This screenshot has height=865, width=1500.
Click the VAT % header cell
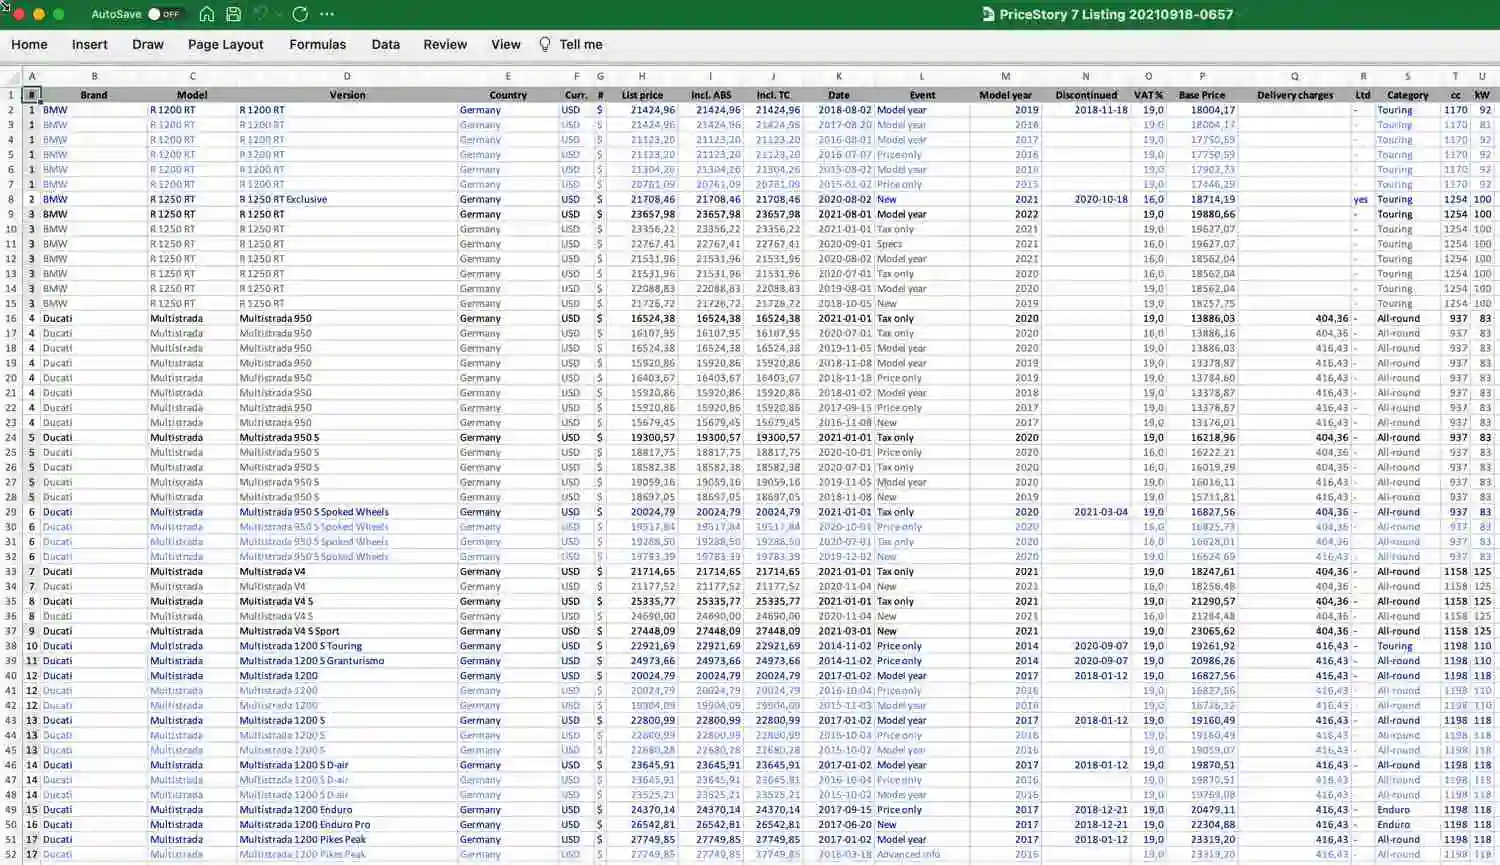click(1148, 95)
